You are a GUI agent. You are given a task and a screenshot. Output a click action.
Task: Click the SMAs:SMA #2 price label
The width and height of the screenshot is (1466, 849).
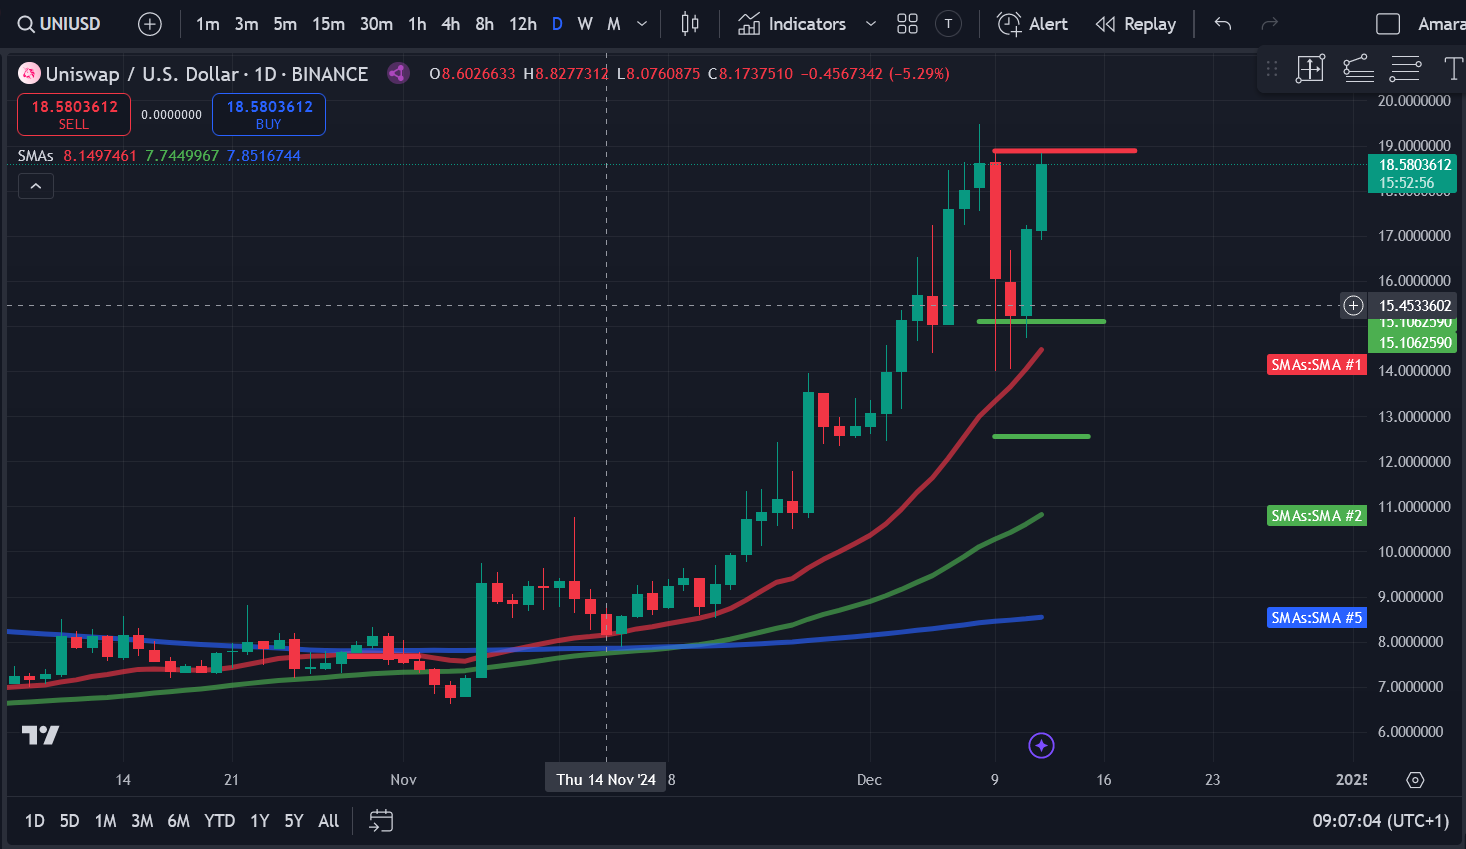pyautogui.click(x=1316, y=516)
